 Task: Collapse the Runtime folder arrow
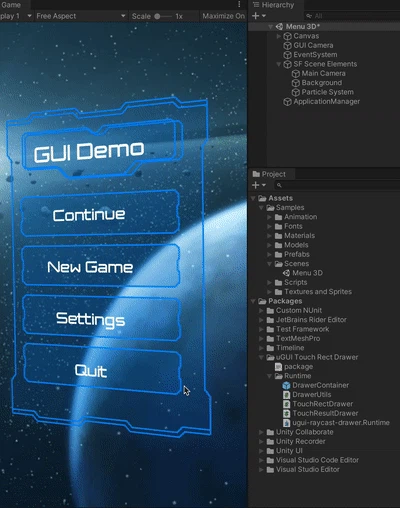click(269, 376)
